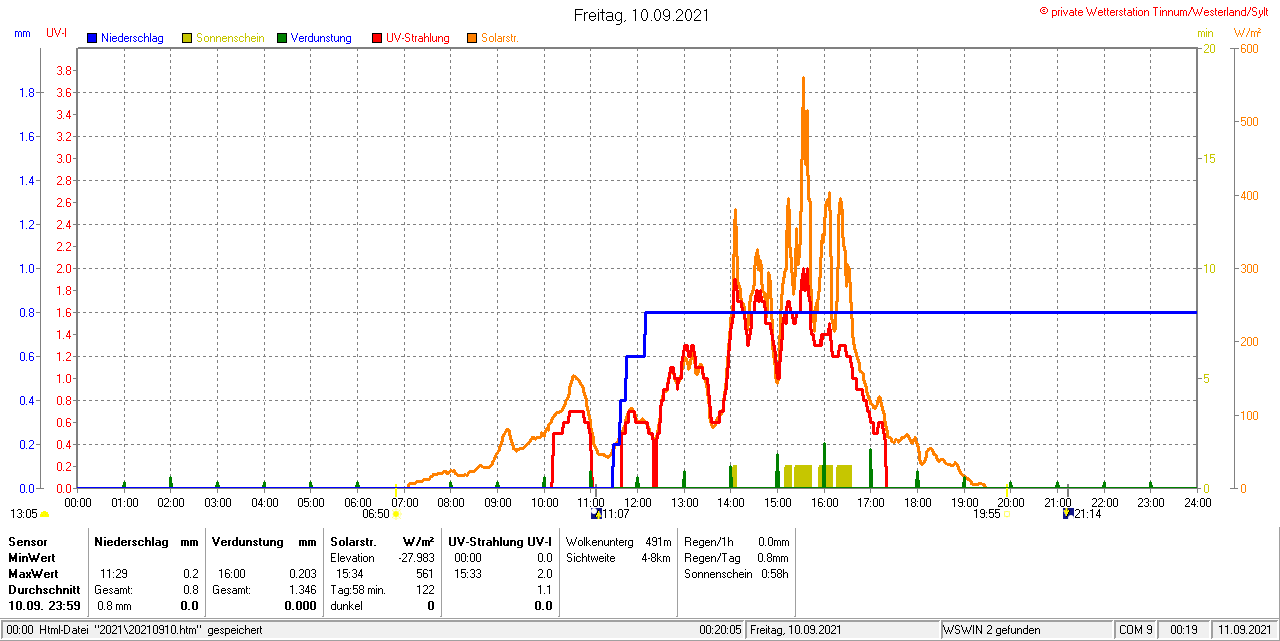Select the Verdunstung legend label
Viewport: 1280px width, 641px height.
click(321, 38)
